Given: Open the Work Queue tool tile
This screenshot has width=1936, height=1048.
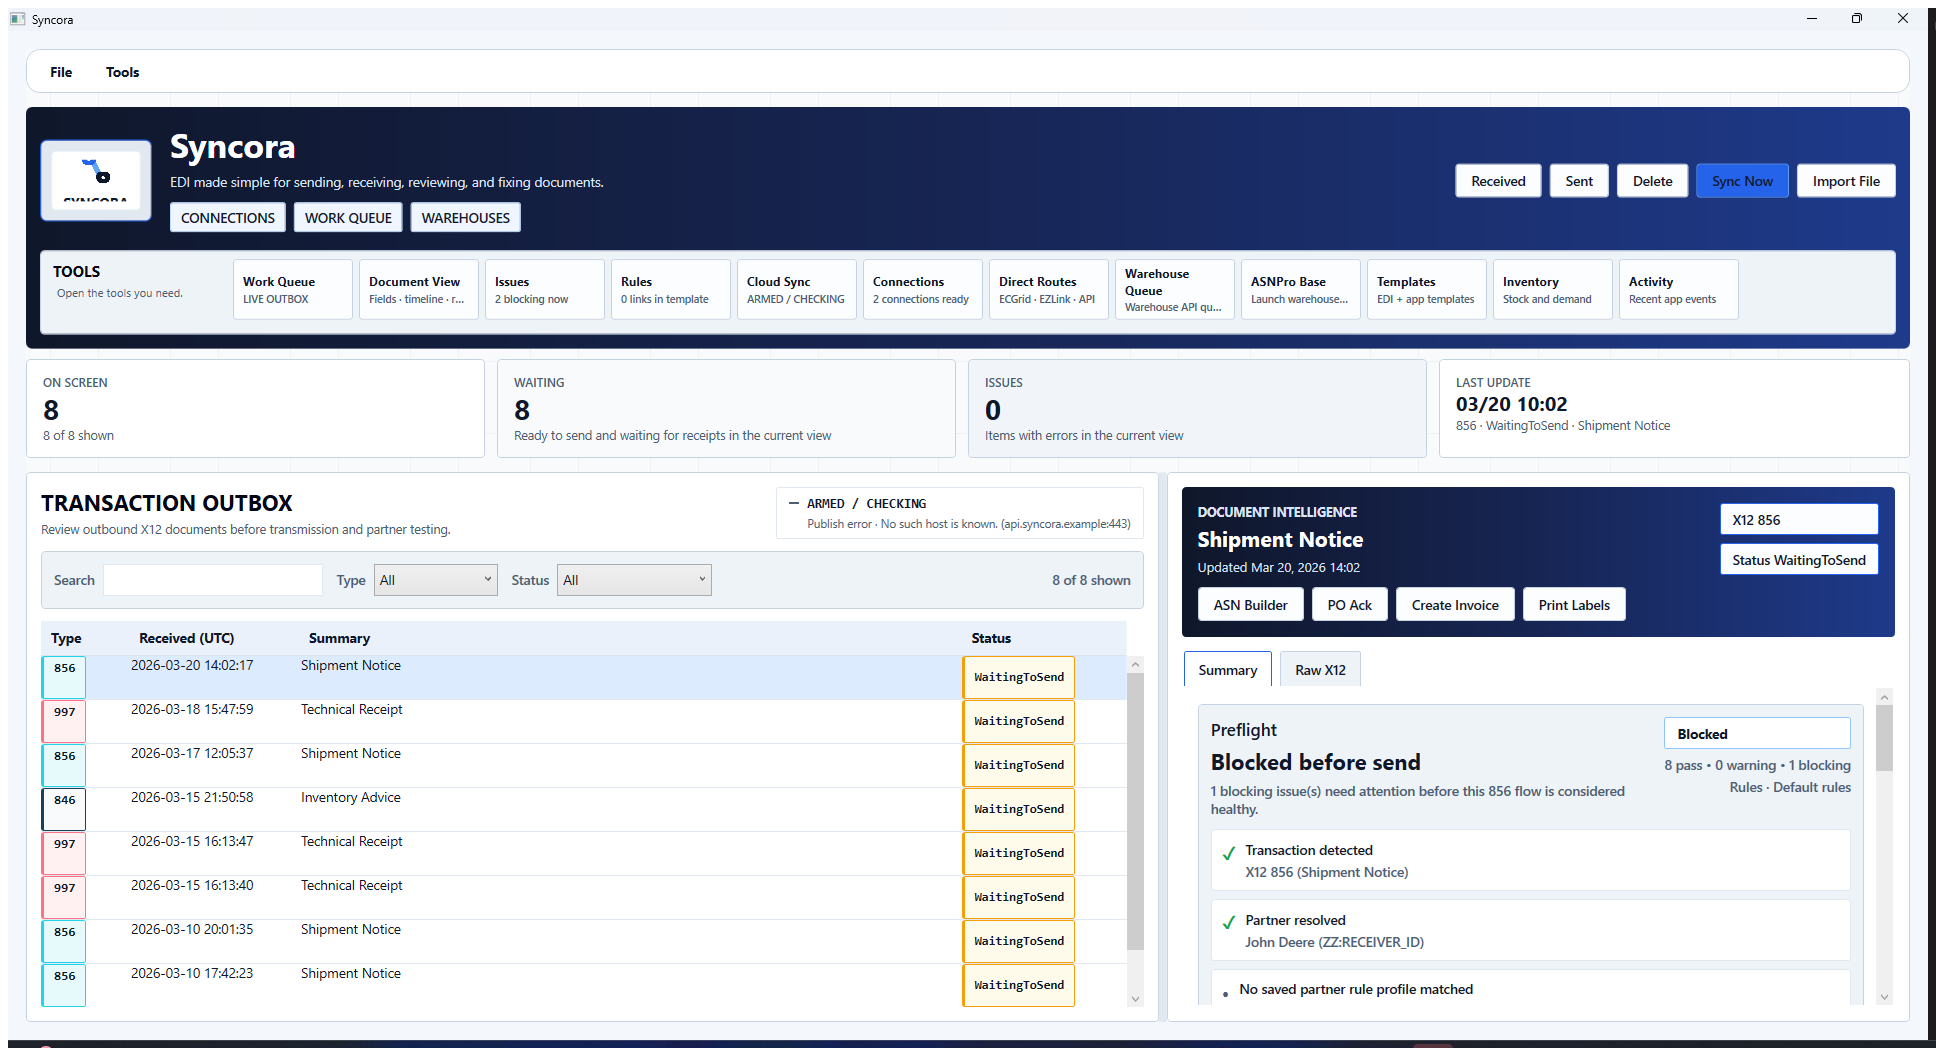Looking at the screenshot, I should (291, 289).
